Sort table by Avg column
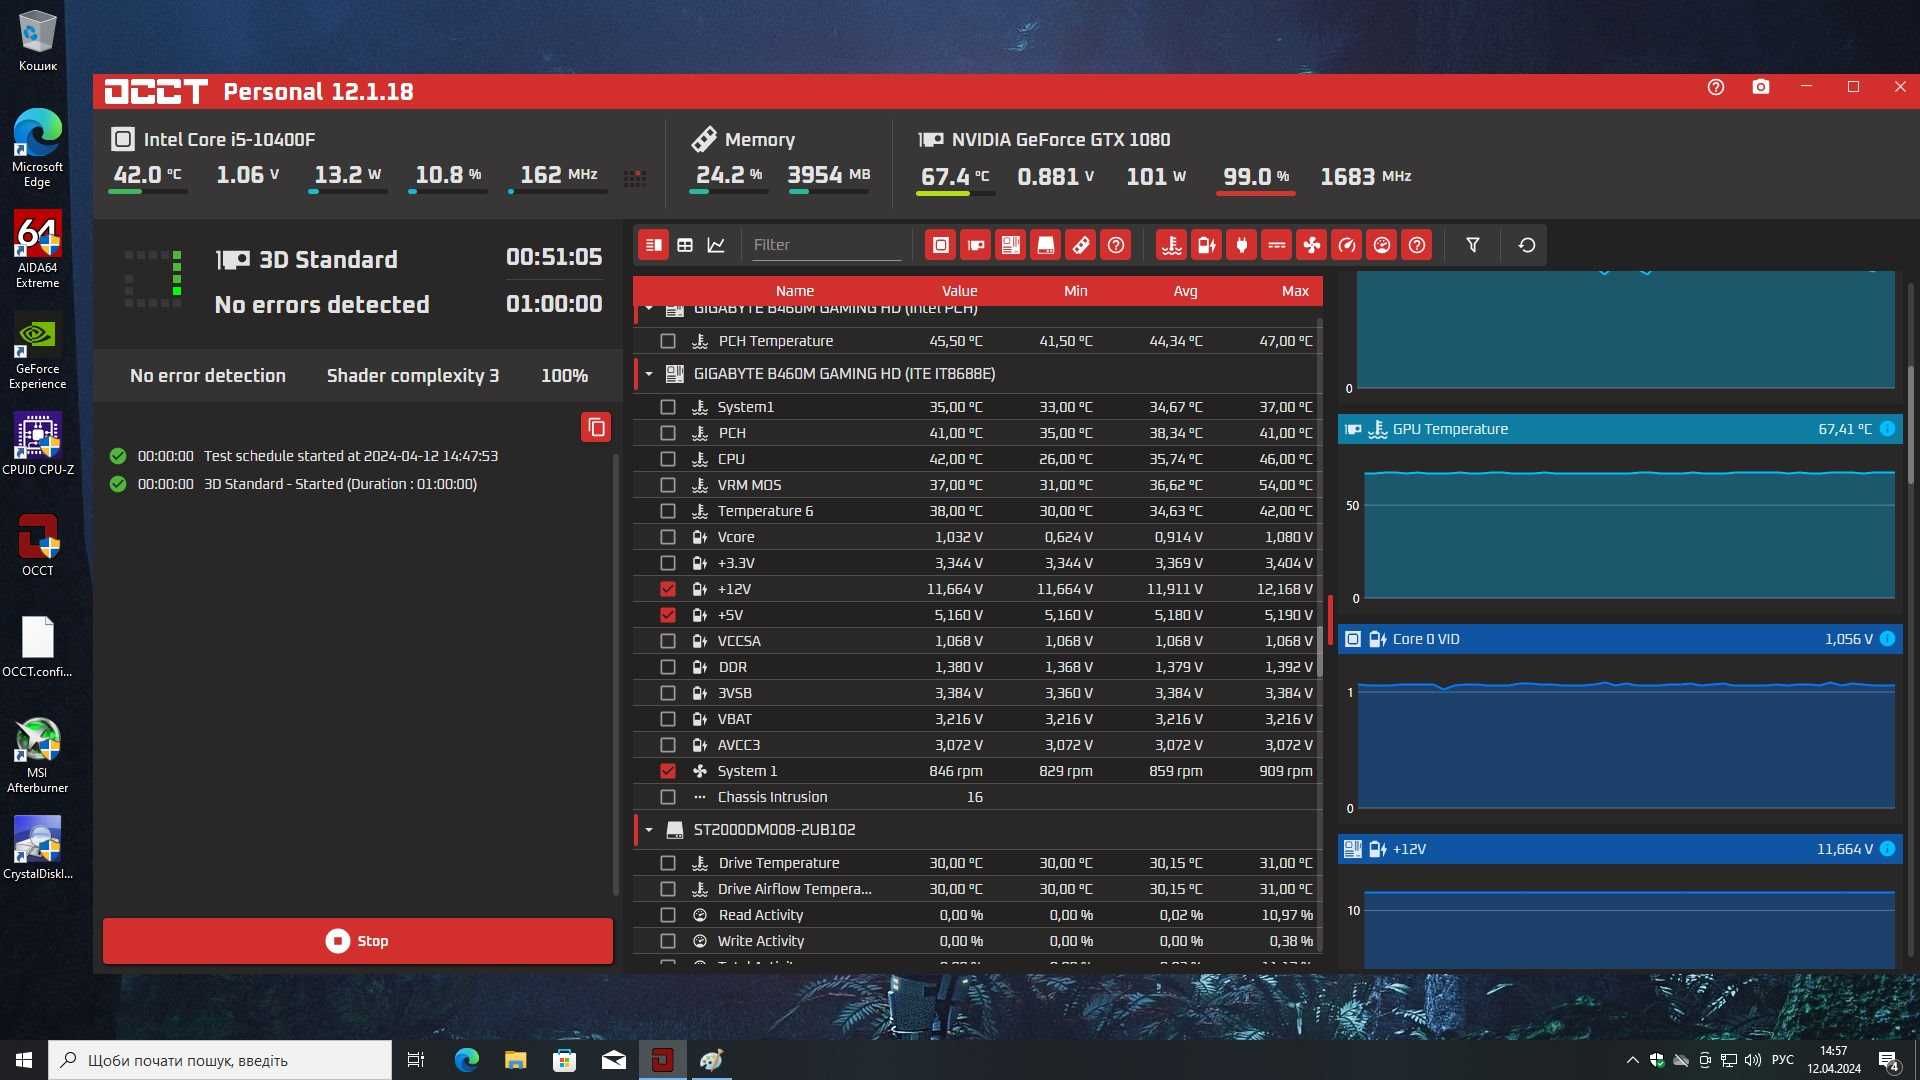Screen dimensions: 1920x1080 click(x=1185, y=291)
